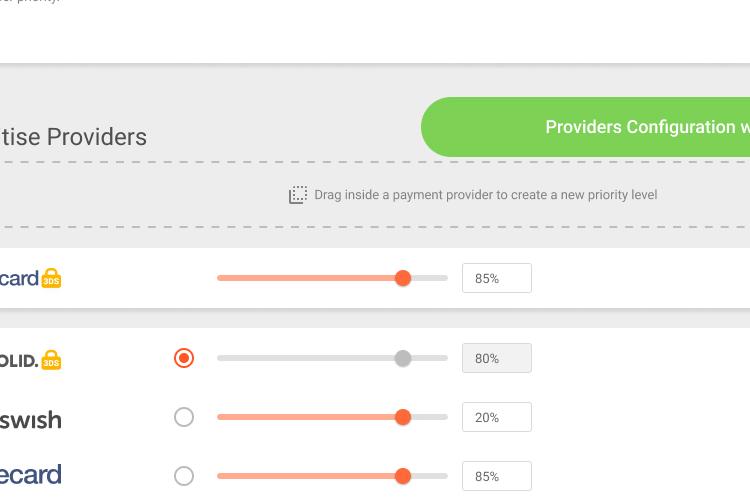This screenshot has height=500, width=750.
Task: Select the Swish provider radio button
Action: pos(184,417)
